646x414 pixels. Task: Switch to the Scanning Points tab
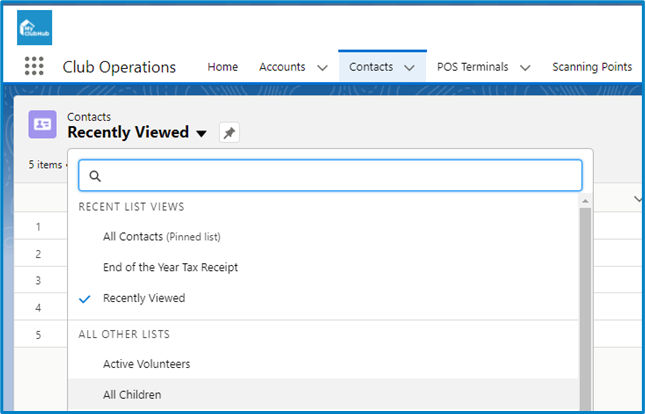click(591, 67)
